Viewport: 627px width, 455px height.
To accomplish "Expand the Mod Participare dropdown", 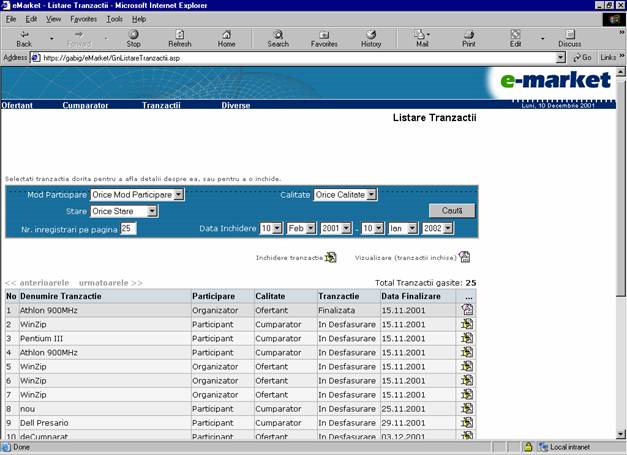I will click(x=179, y=194).
